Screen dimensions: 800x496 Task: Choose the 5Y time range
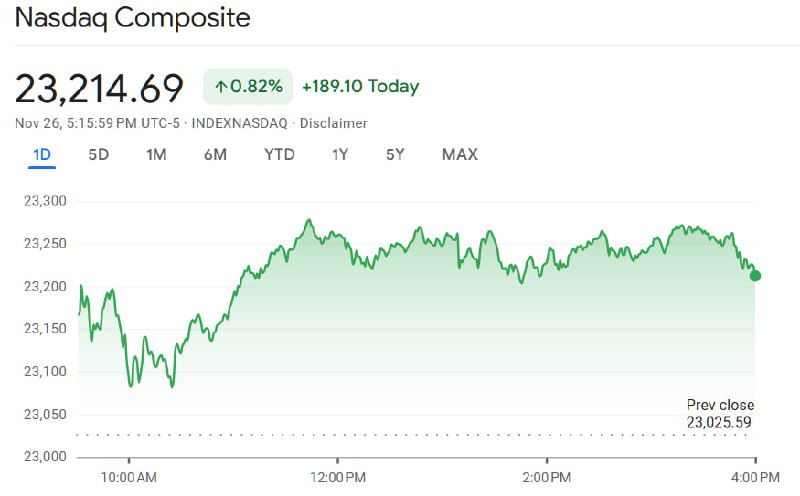(395, 155)
